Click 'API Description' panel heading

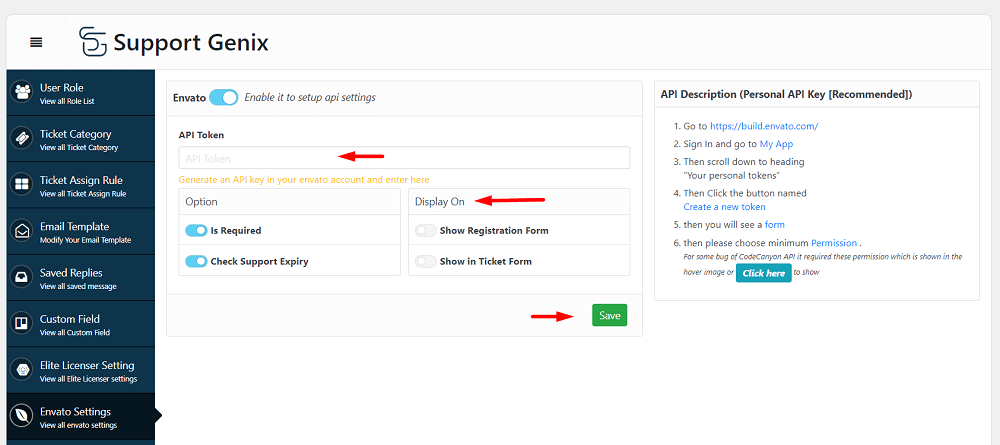(786, 94)
